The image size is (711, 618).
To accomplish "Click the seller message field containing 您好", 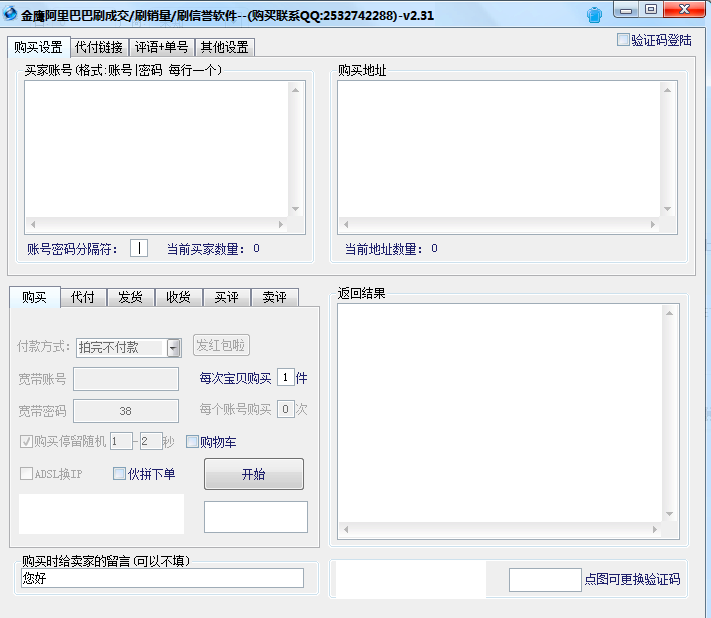I will pyautogui.click(x=162, y=578).
